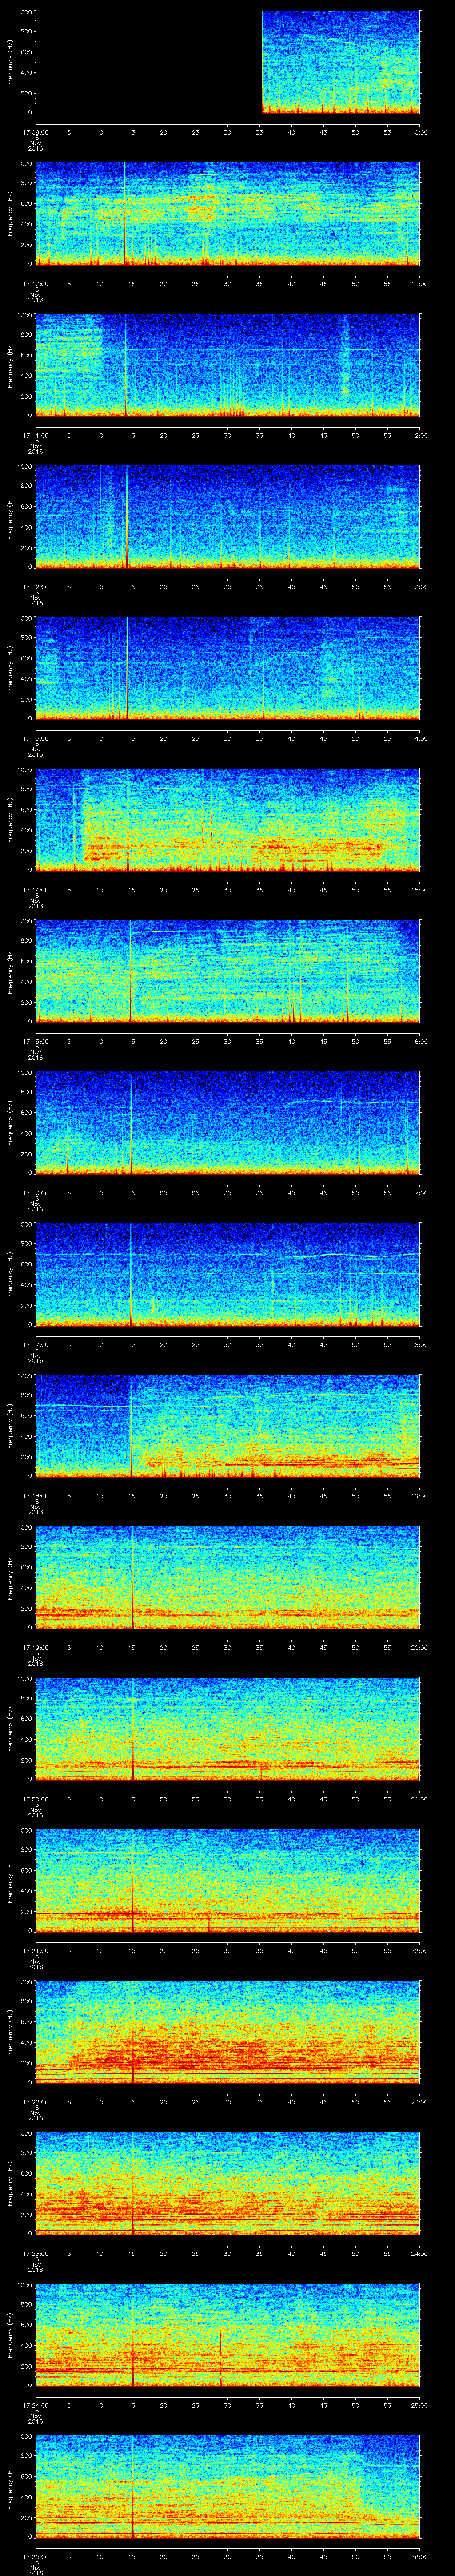This screenshot has height=2576, width=455.
Task: Open the spectrogram panel starting at 17:20:00
Action: coord(228,1729)
